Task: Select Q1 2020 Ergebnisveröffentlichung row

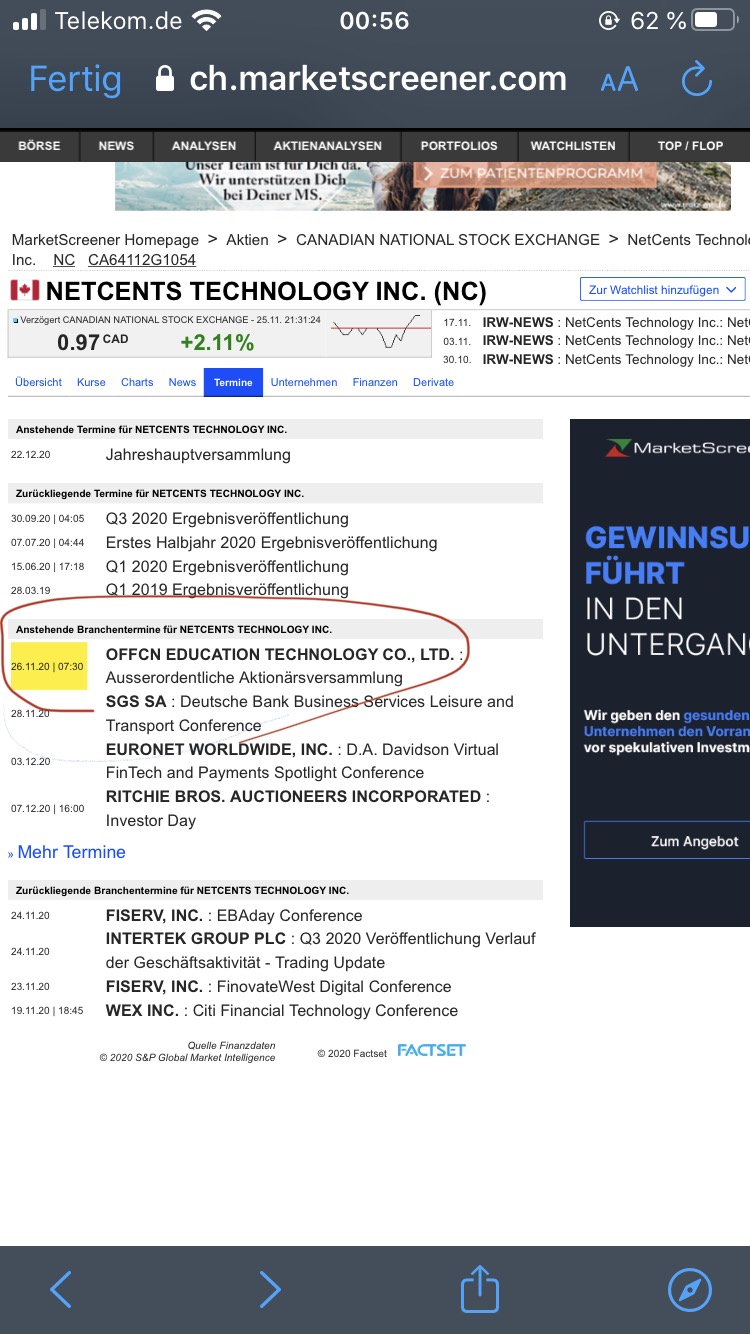Action: [x=227, y=566]
